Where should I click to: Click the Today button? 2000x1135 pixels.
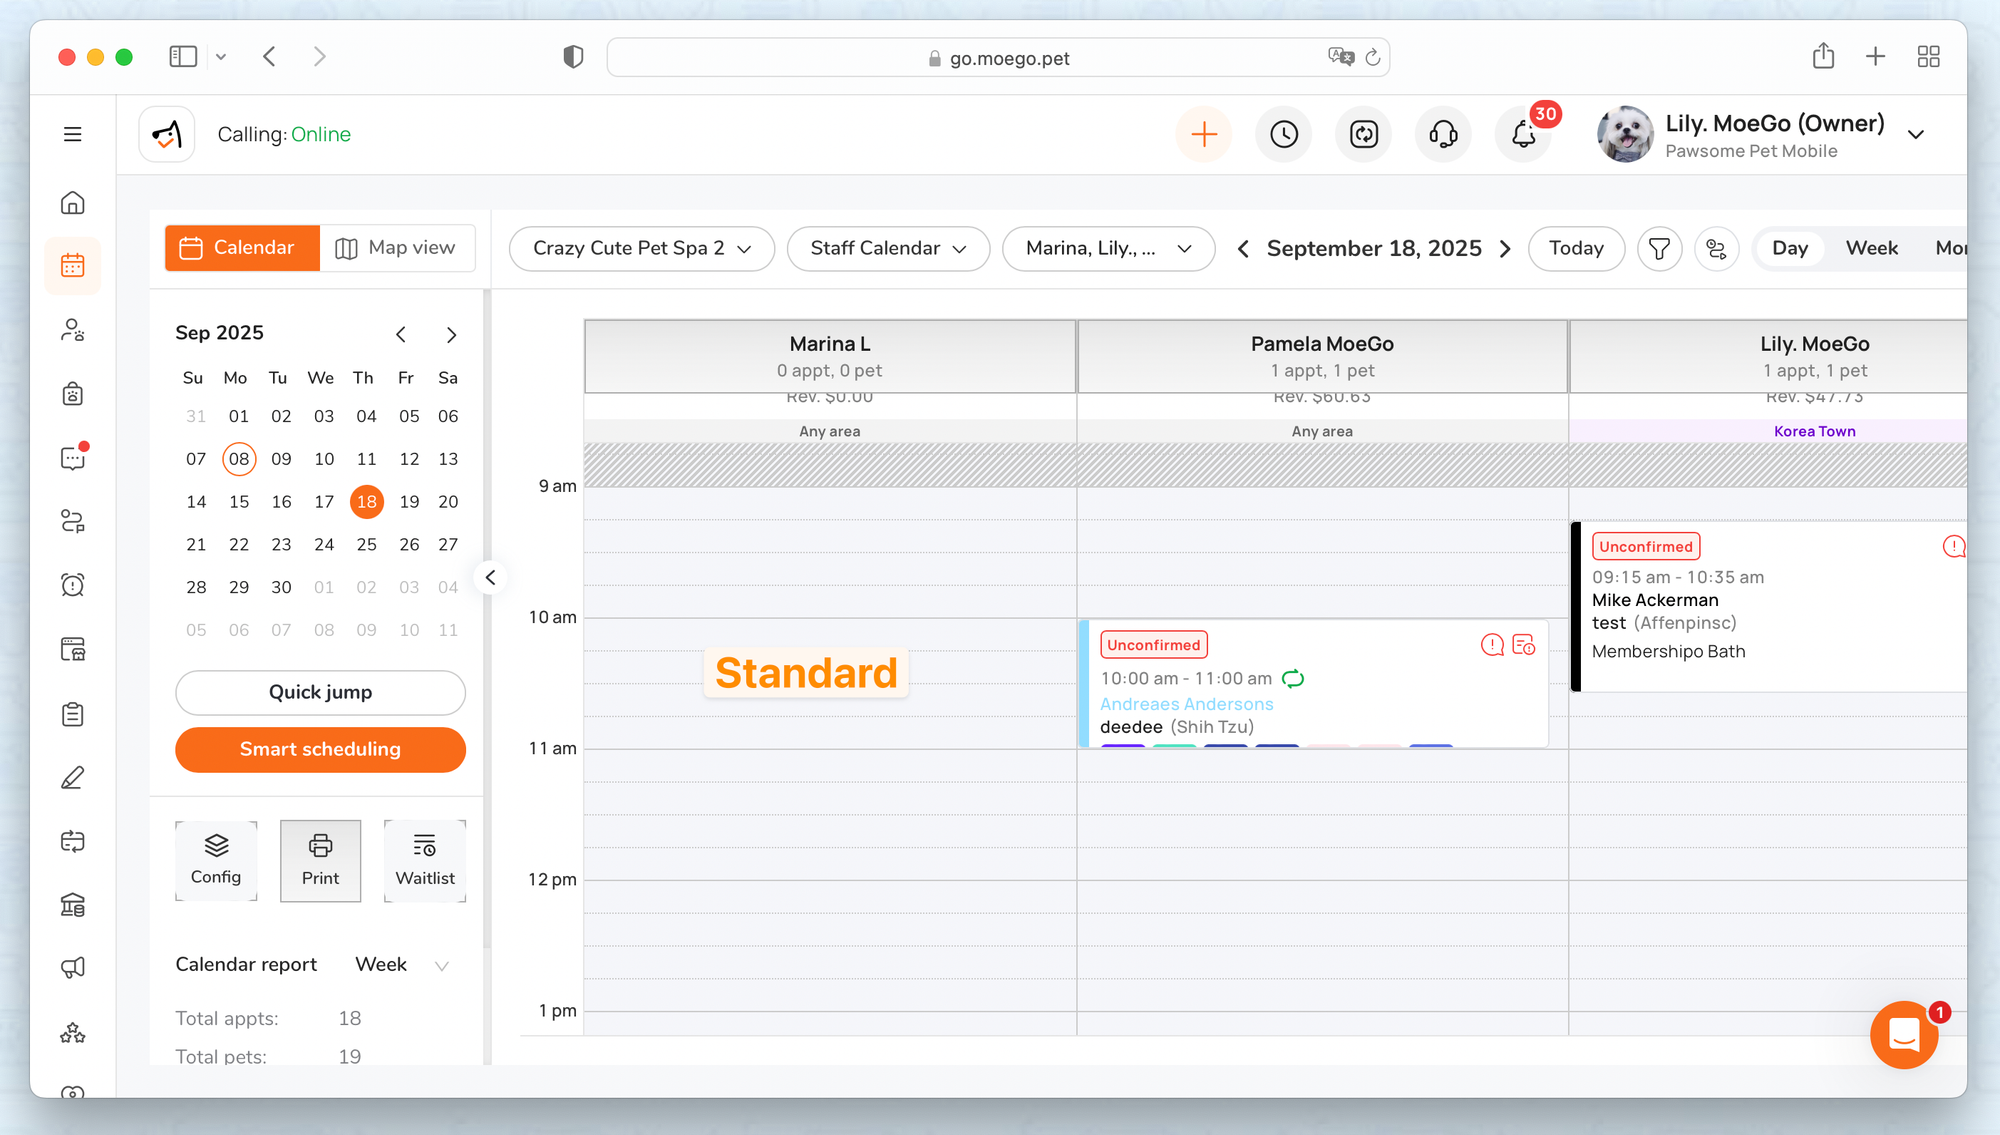(x=1575, y=248)
